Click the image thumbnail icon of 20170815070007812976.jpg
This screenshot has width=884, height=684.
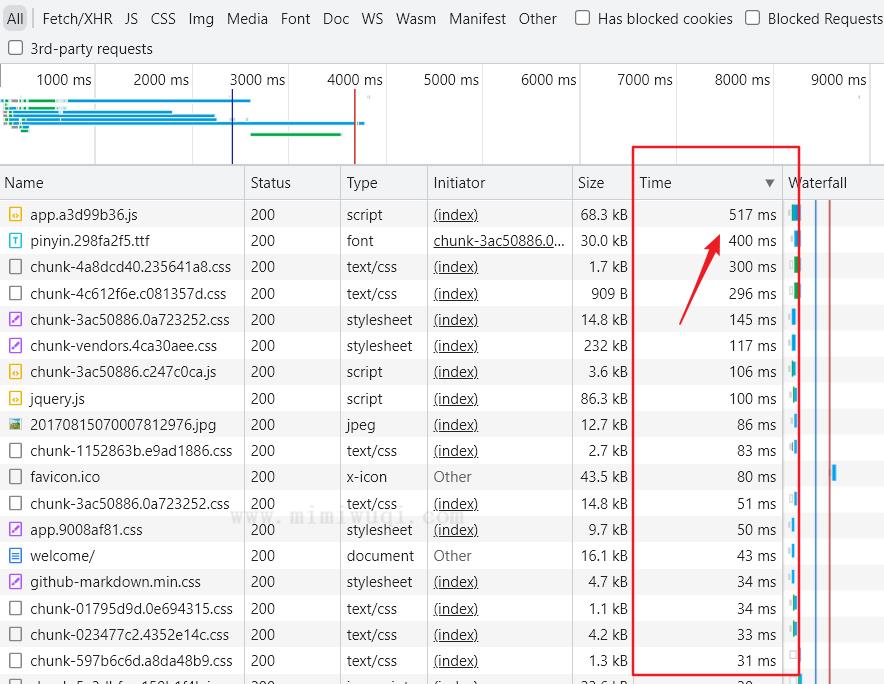(x=15, y=424)
